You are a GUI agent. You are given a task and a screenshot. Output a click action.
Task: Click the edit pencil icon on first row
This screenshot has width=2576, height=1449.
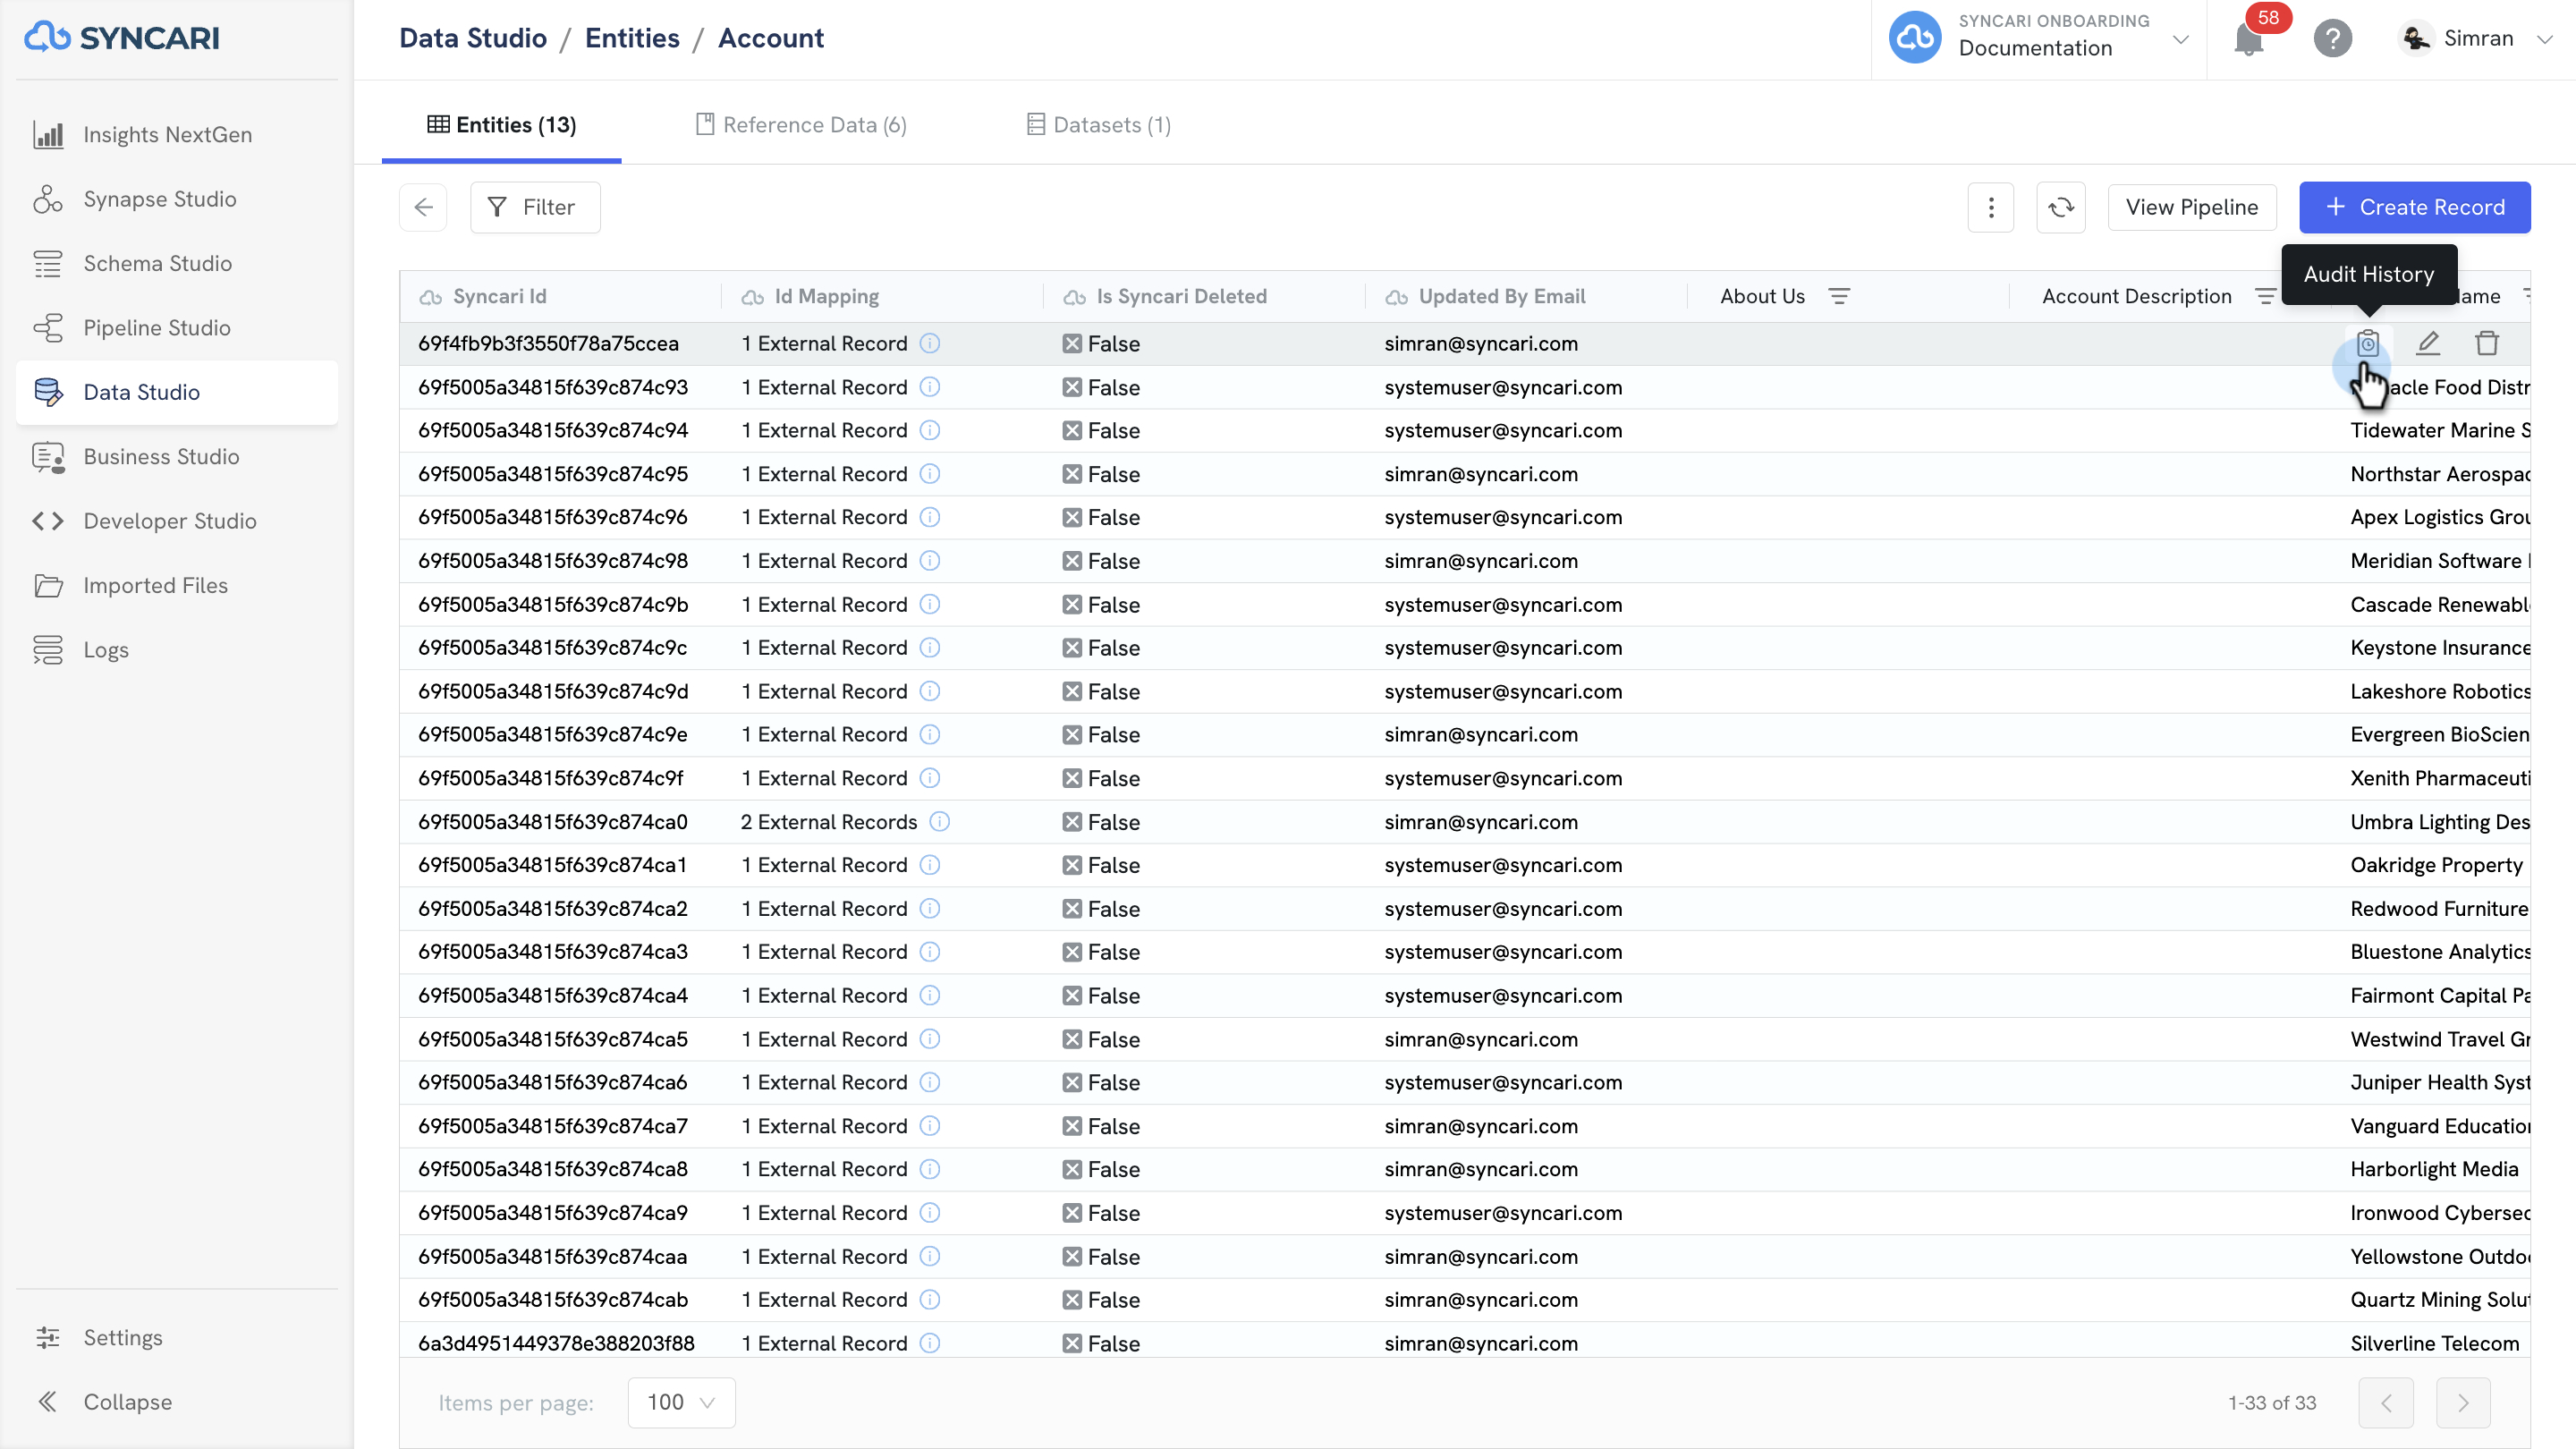click(2428, 343)
